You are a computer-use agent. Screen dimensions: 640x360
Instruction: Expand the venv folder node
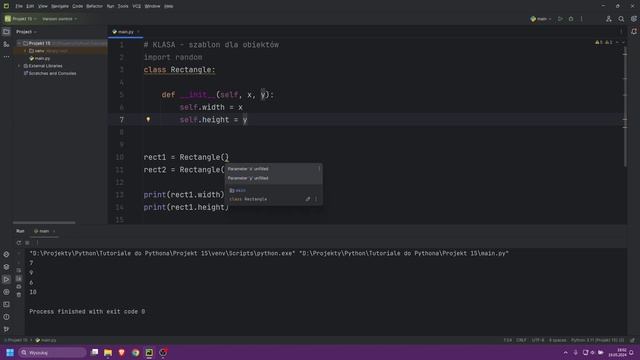[x=25, y=51]
